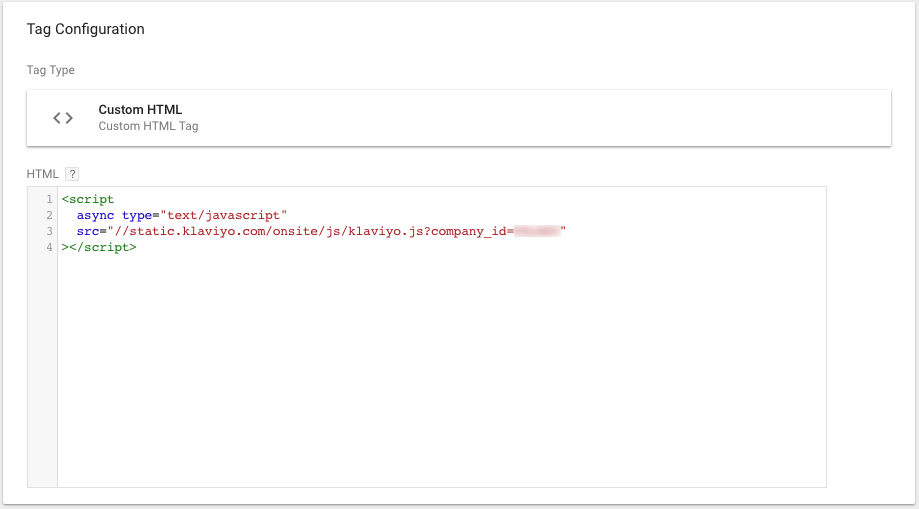Open the HTML field help question mark
This screenshot has width=919, height=509.
(x=71, y=174)
